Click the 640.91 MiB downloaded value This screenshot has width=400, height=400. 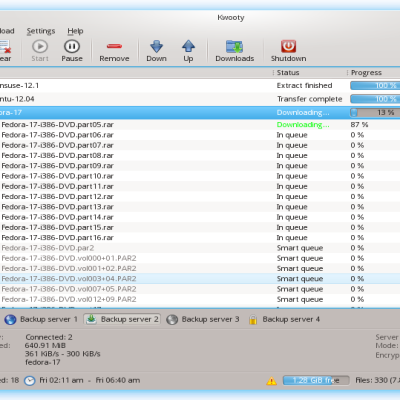tap(45, 346)
